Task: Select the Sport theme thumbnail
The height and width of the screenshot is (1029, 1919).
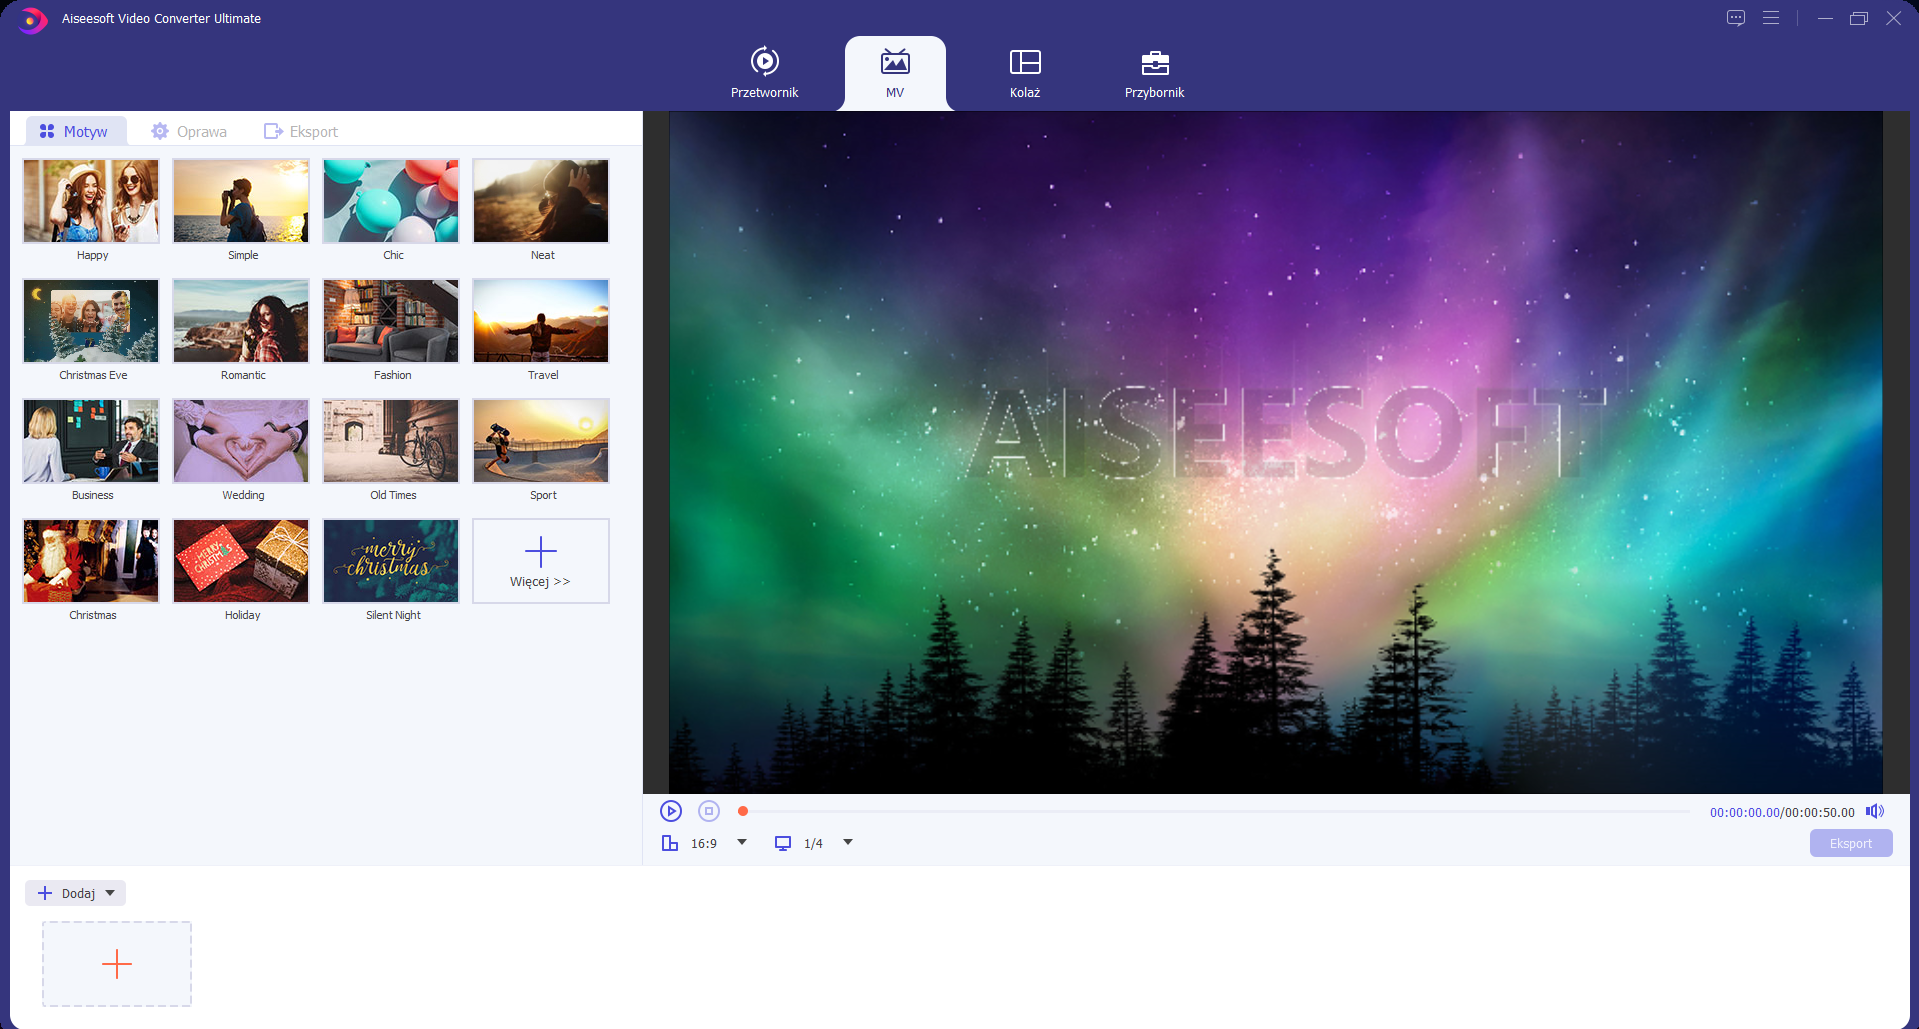Action: tap(541, 441)
